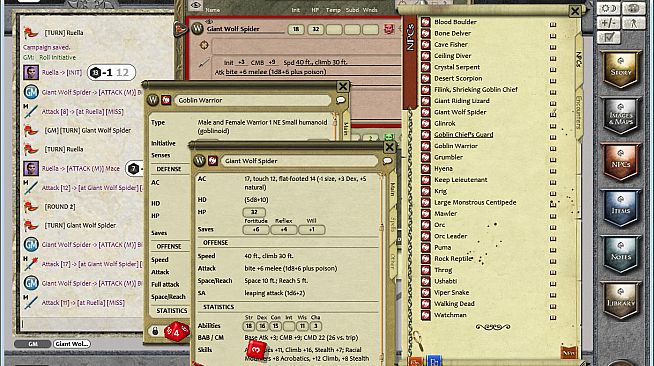This screenshot has height=366, width=654.
Task: Click the New button at the NPC list bottom
Action: point(568,352)
